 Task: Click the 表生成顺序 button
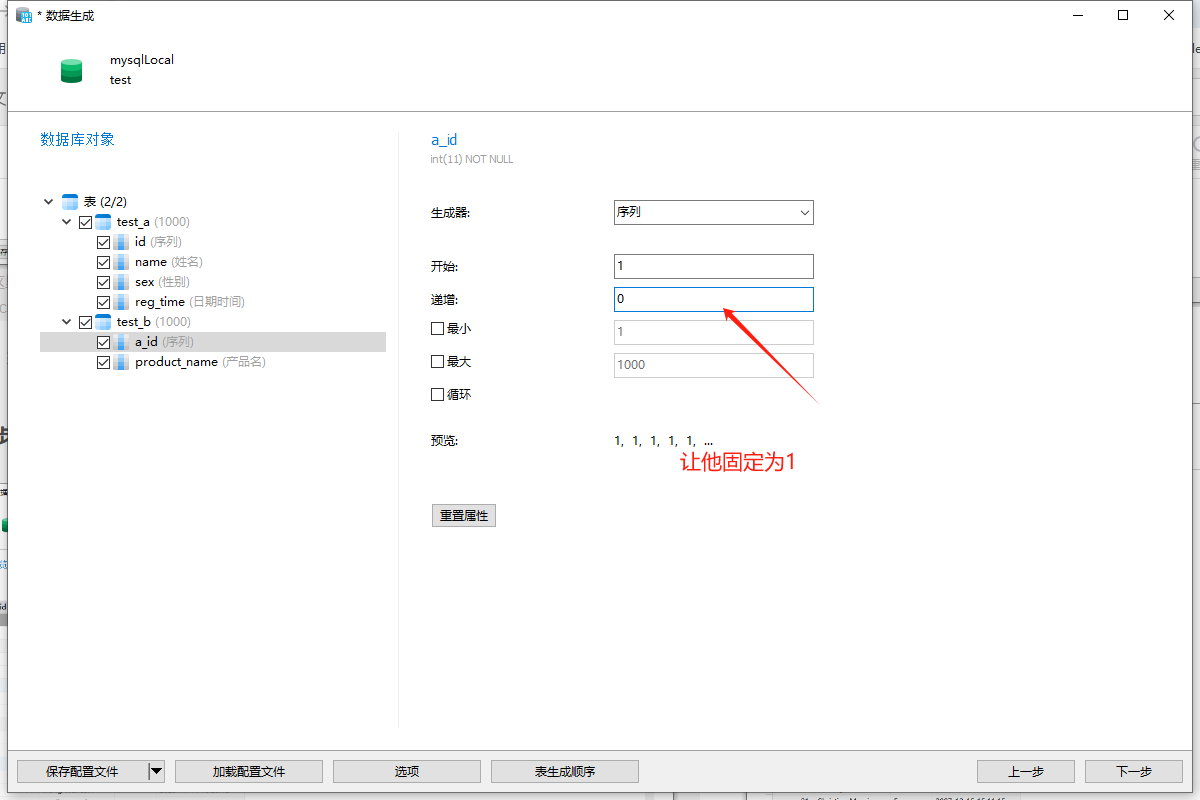click(x=565, y=771)
